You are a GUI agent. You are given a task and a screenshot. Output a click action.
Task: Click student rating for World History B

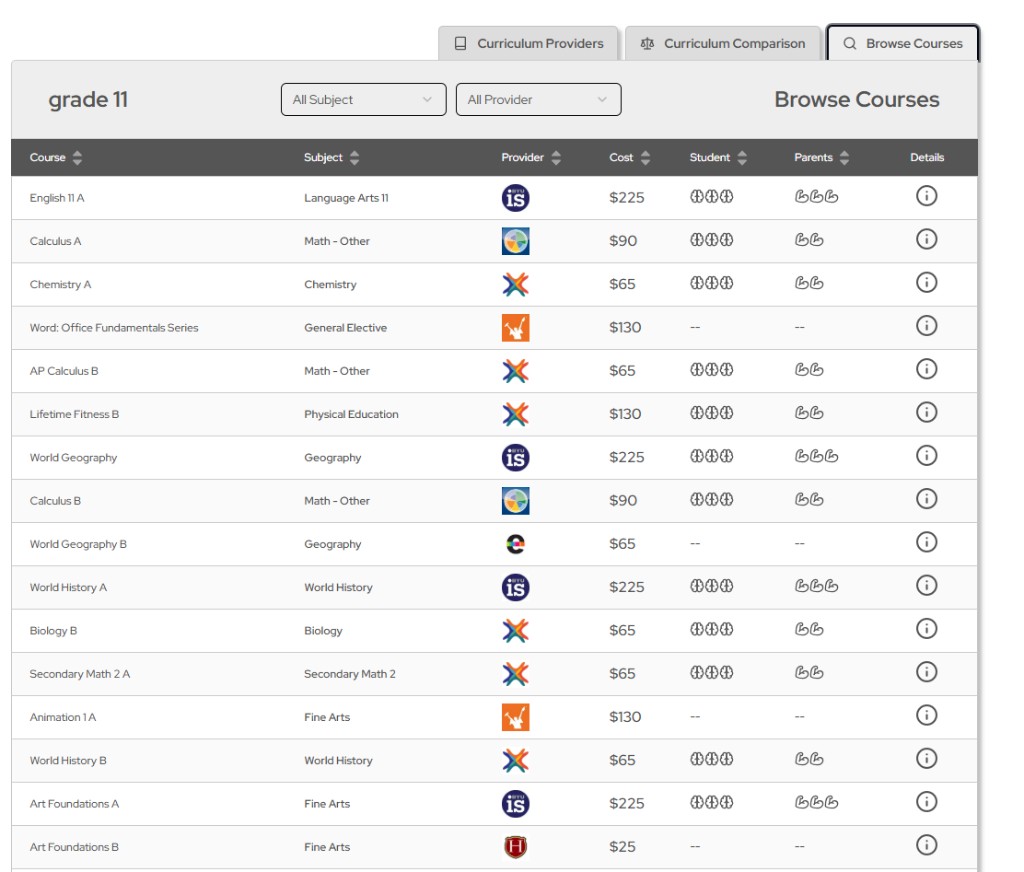712,759
